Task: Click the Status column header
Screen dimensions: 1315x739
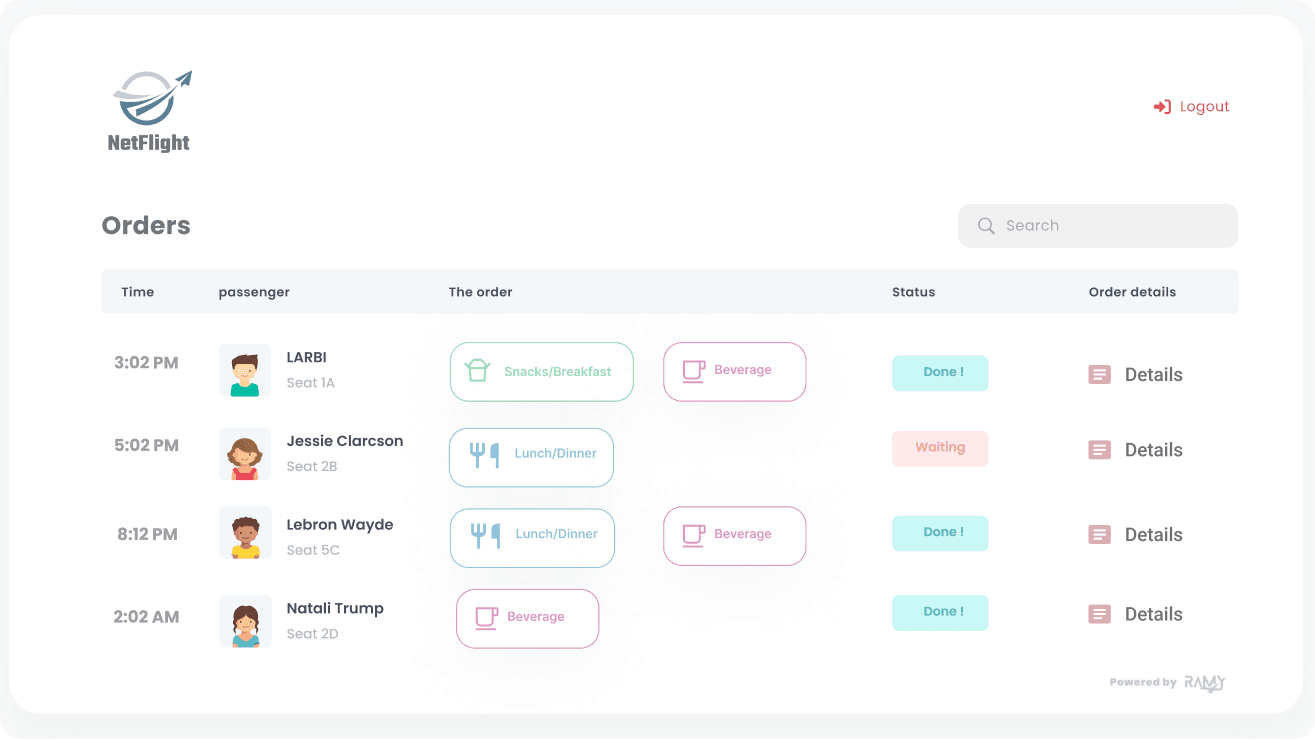Action: click(913, 292)
